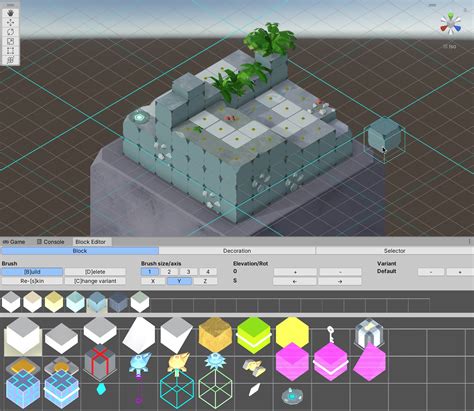
Task: Pick the magenta slope block
Action: (x=369, y=362)
